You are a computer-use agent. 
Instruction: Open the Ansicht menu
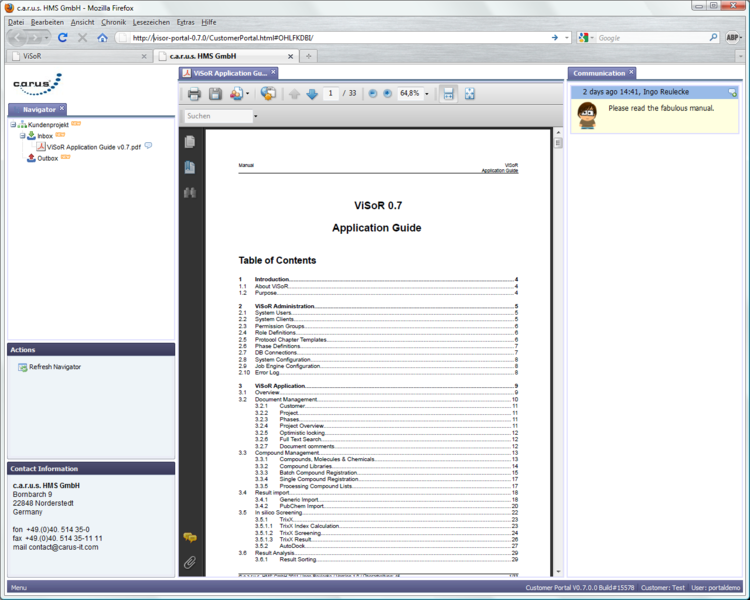click(x=82, y=22)
